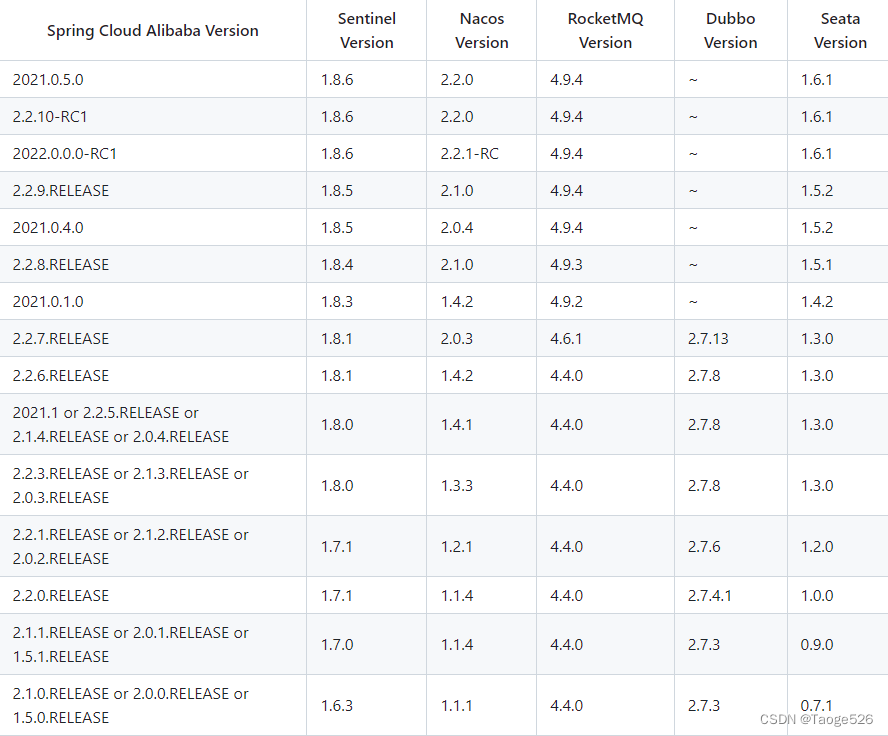Select the 2021.0.5.0 version row label
This screenshot has width=888, height=736.
pos(48,80)
